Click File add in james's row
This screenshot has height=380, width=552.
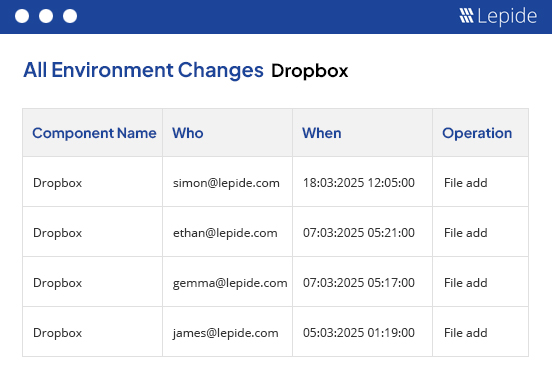click(x=466, y=333)
